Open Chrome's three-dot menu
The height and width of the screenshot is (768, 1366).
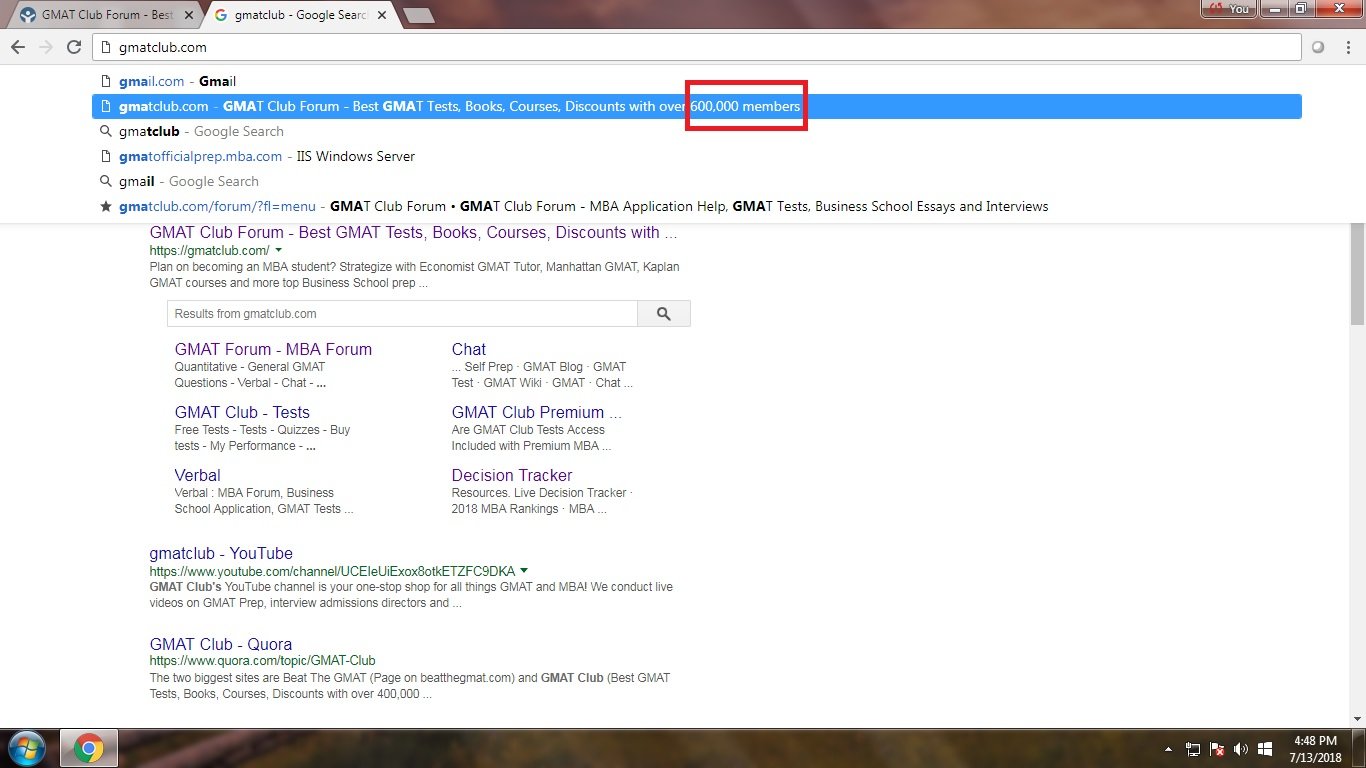coord(1346,47)
